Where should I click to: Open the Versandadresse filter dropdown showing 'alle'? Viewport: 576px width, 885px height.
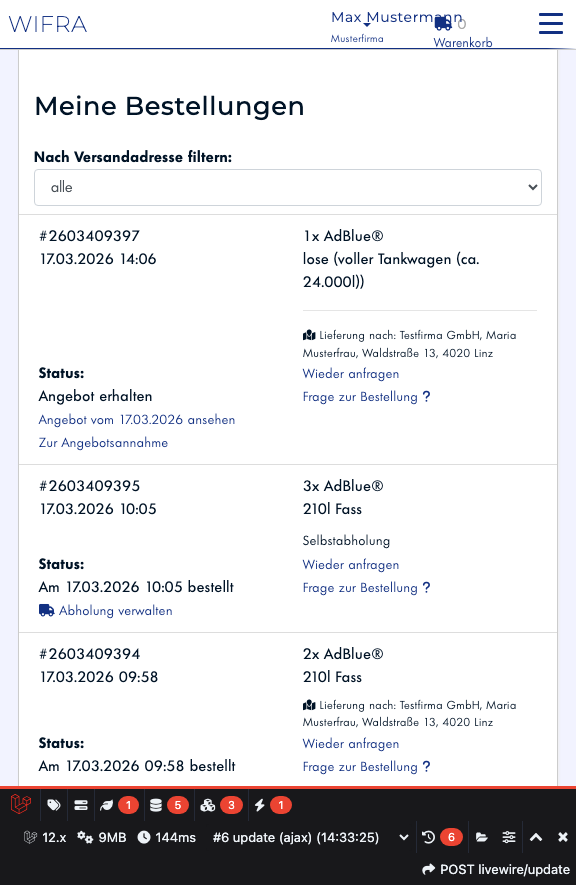288,187
